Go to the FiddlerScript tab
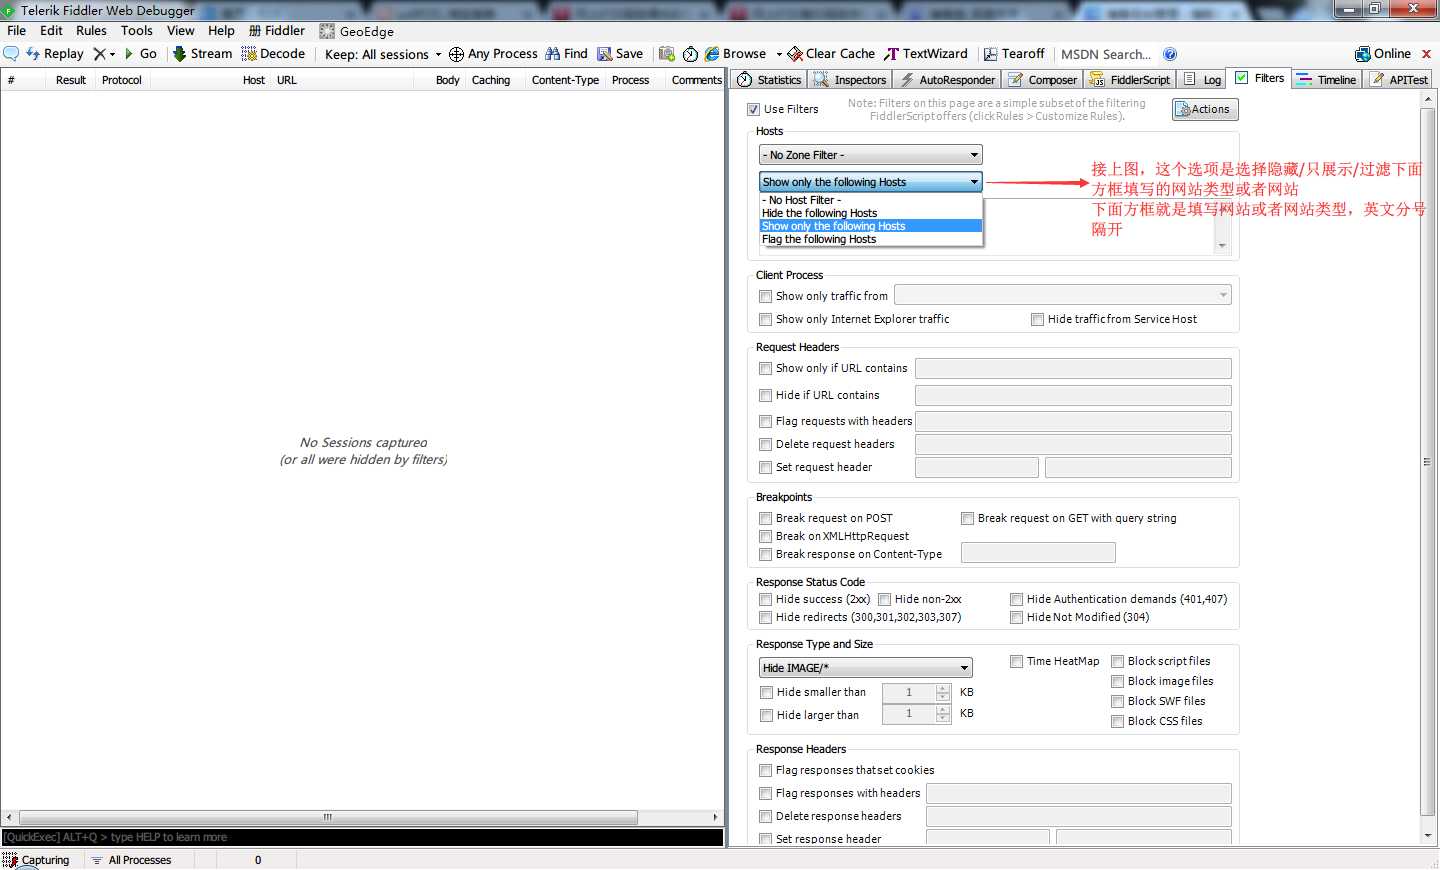The width and height of the screenshot is (1440, 870). [1130, 80]
